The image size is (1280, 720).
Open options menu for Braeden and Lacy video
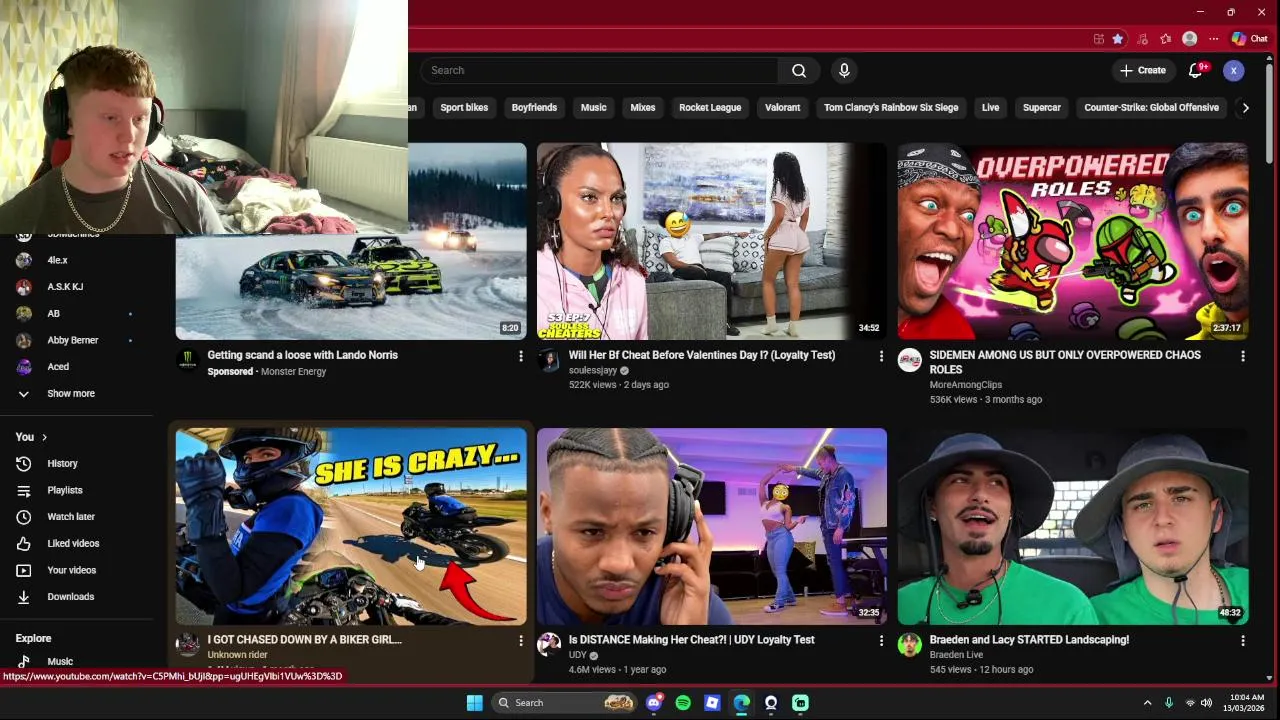click(x=1243, y=640)
